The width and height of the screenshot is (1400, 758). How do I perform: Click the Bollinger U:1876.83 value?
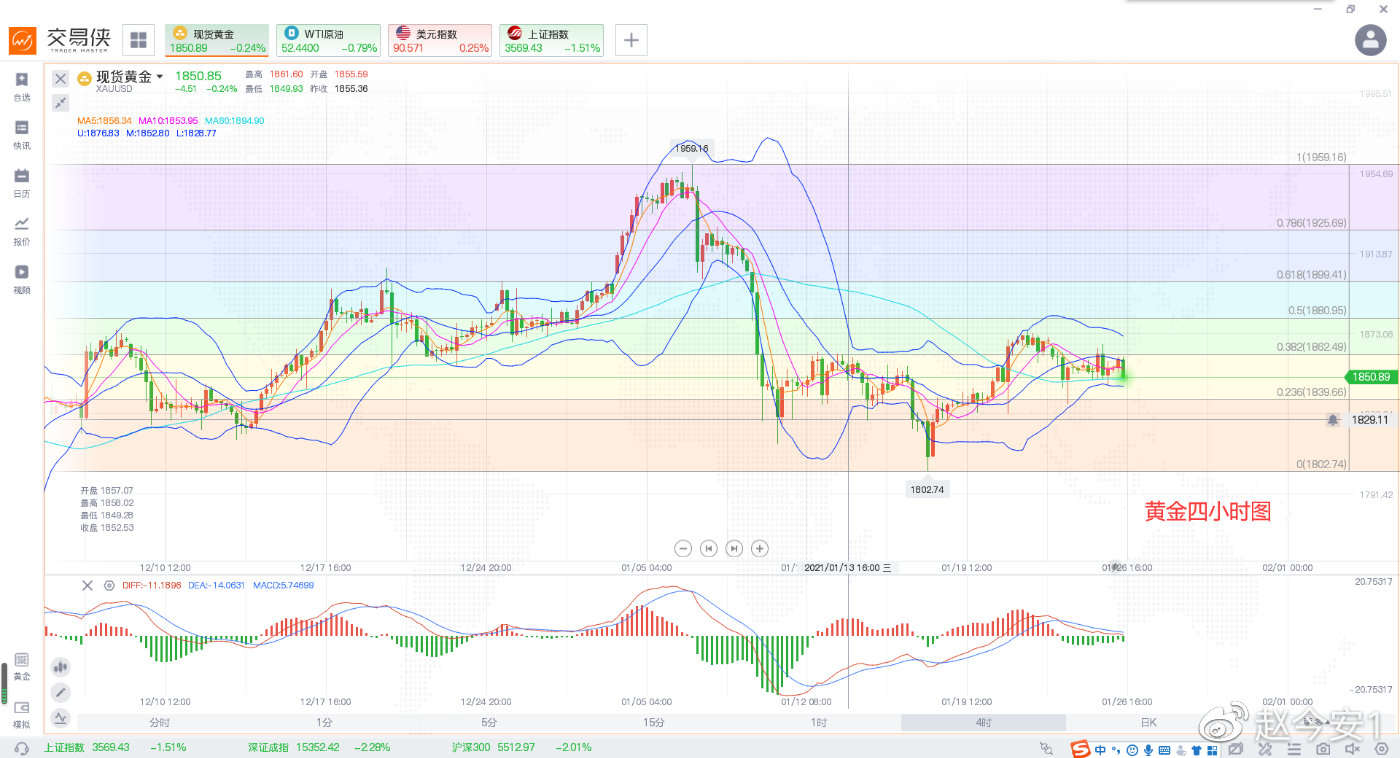click(x=98, y=132)
